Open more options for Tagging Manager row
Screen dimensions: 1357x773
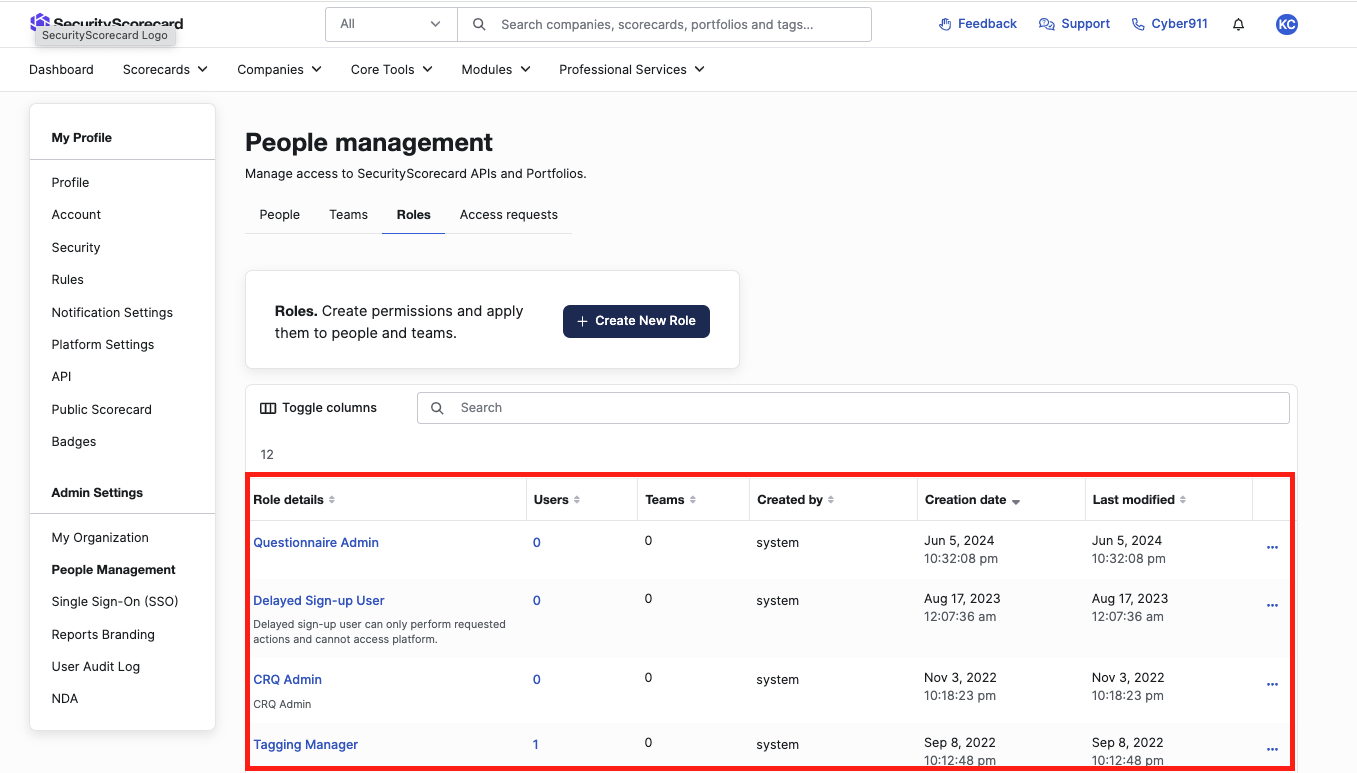click(x=1272, y=750)
